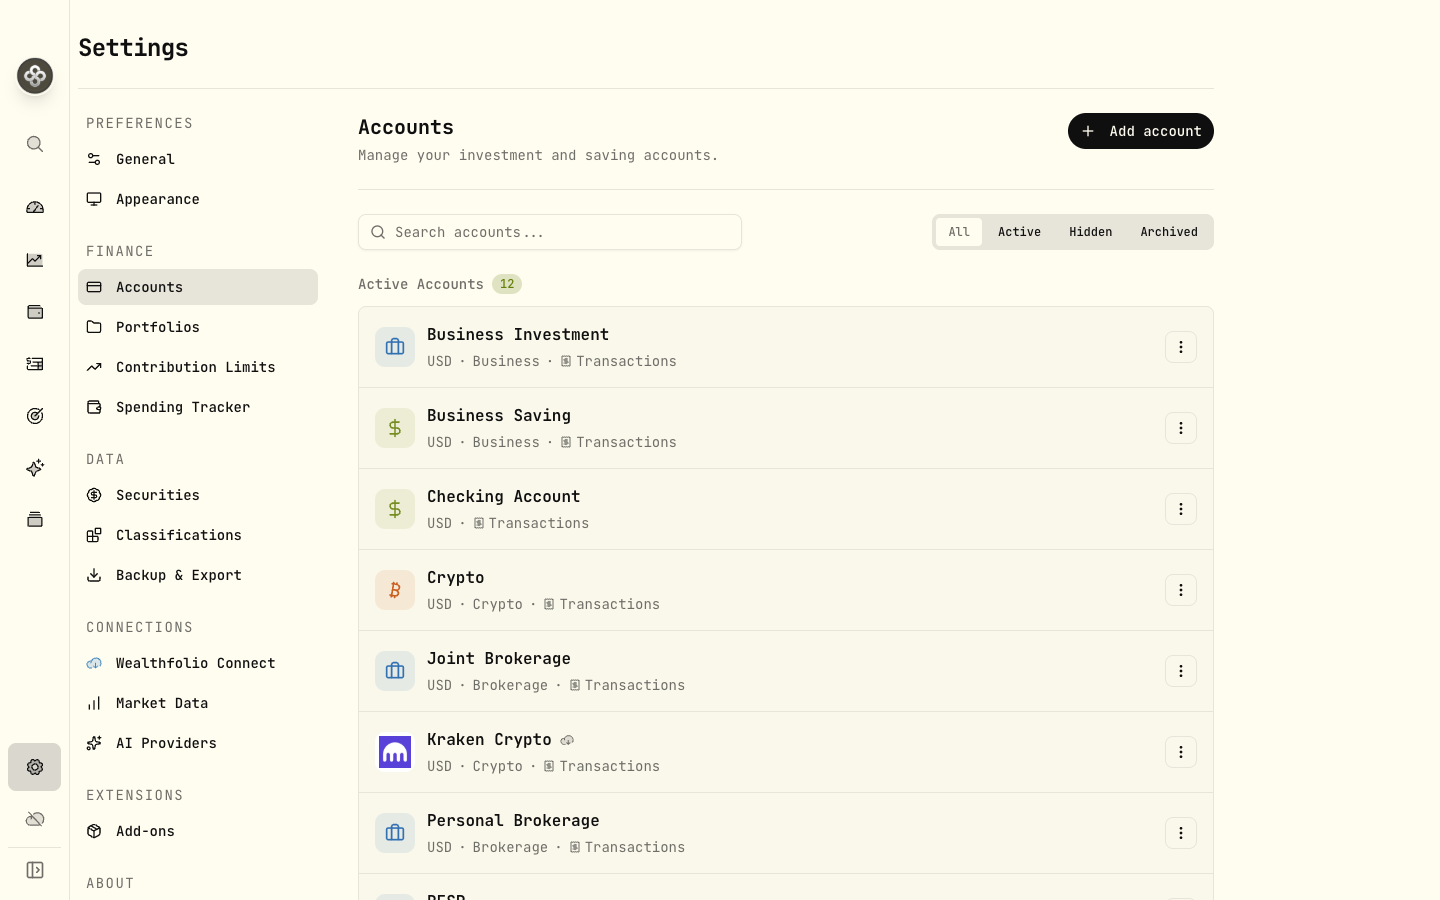Click the Personal Brokerage briefcase icon
The height and width of the screenshot is (900, 1440).
coord(395,833)
